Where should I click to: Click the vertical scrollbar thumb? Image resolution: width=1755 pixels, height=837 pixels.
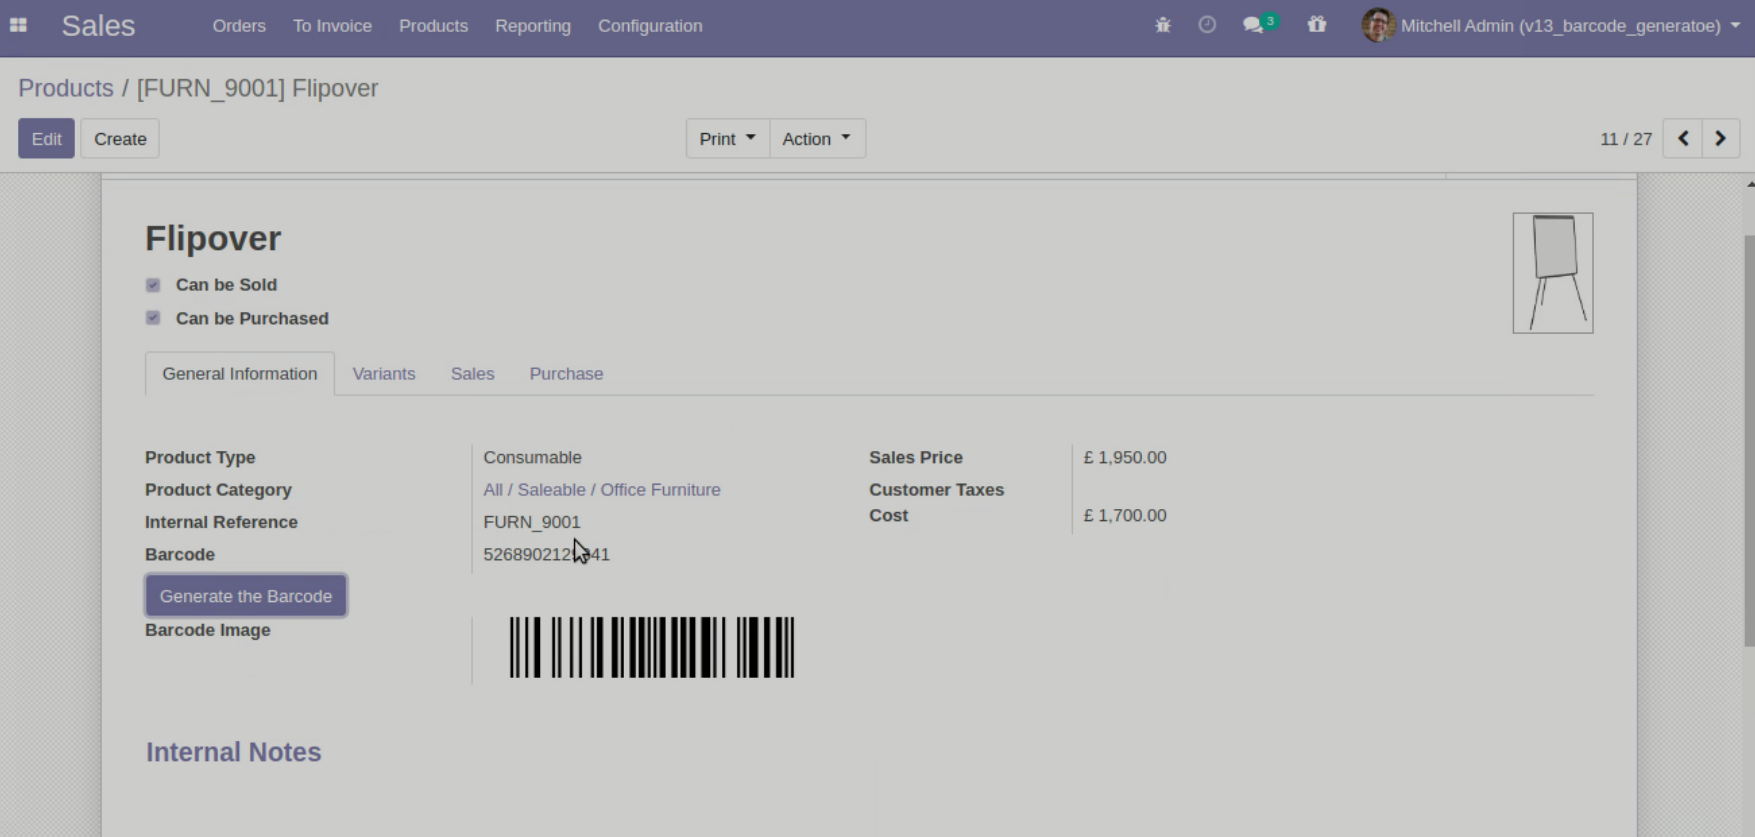[x=1749, y=440]
